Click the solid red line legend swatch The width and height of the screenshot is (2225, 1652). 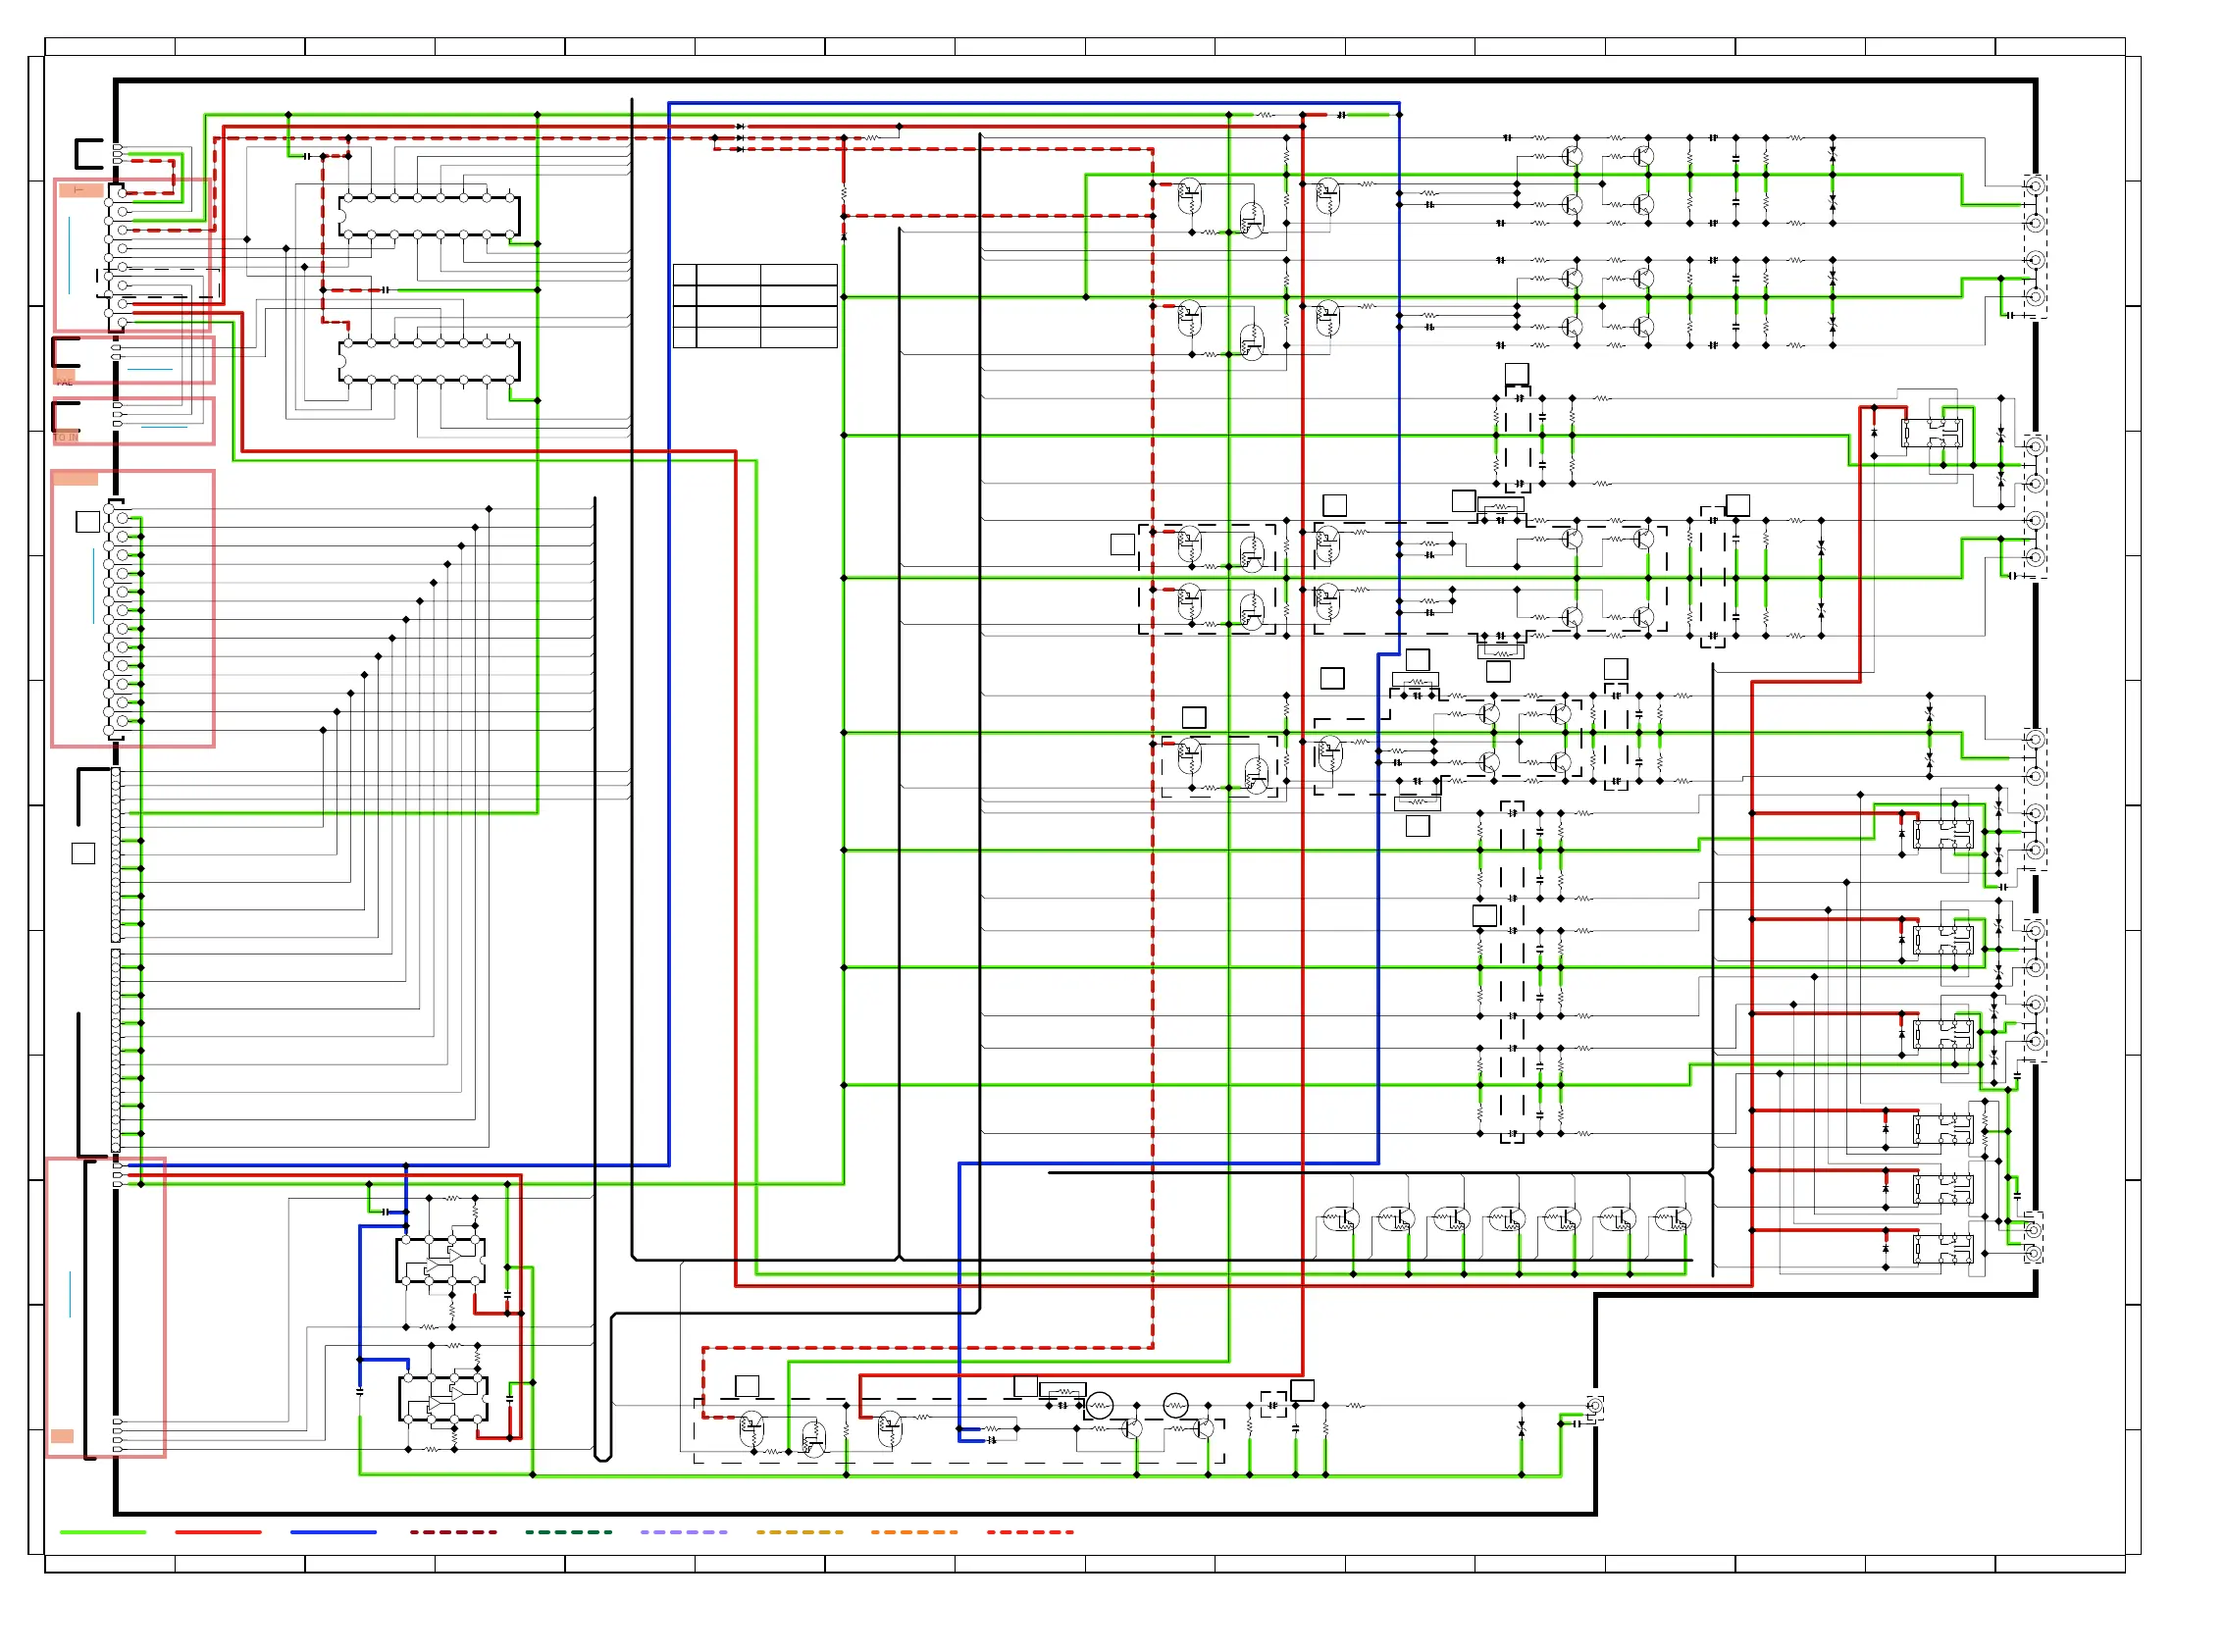click(218, 1532)
